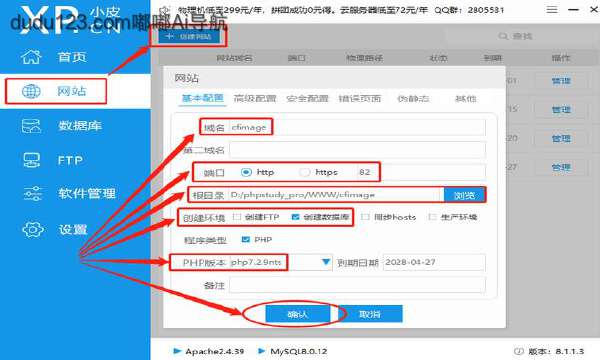Click the MySQL8.0.12 play status icon
The image size is (600, 360).
tap(262, 351)
